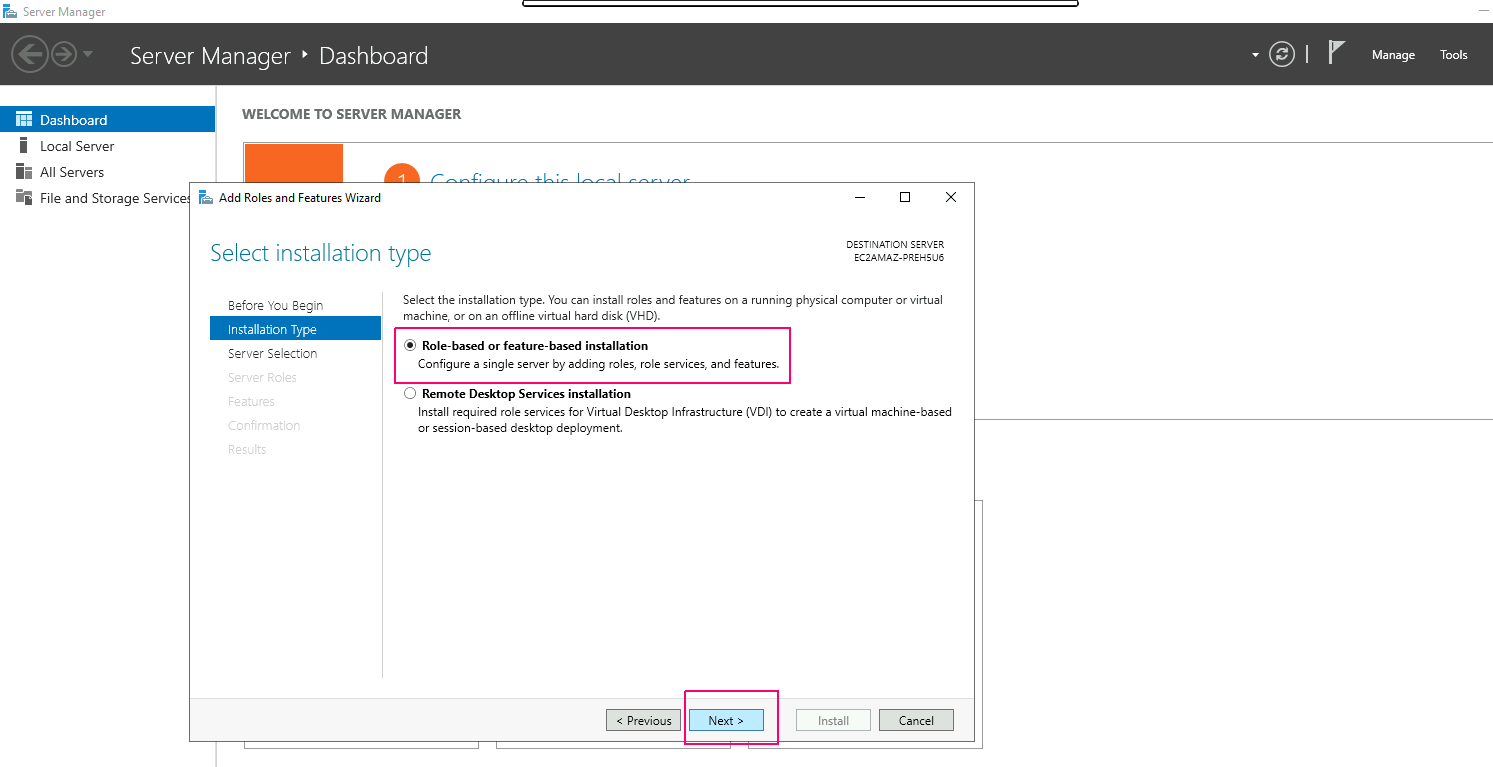Click the Select installation type heading
The height and width of the screenshot is (767, 1493).
(321, 253)
